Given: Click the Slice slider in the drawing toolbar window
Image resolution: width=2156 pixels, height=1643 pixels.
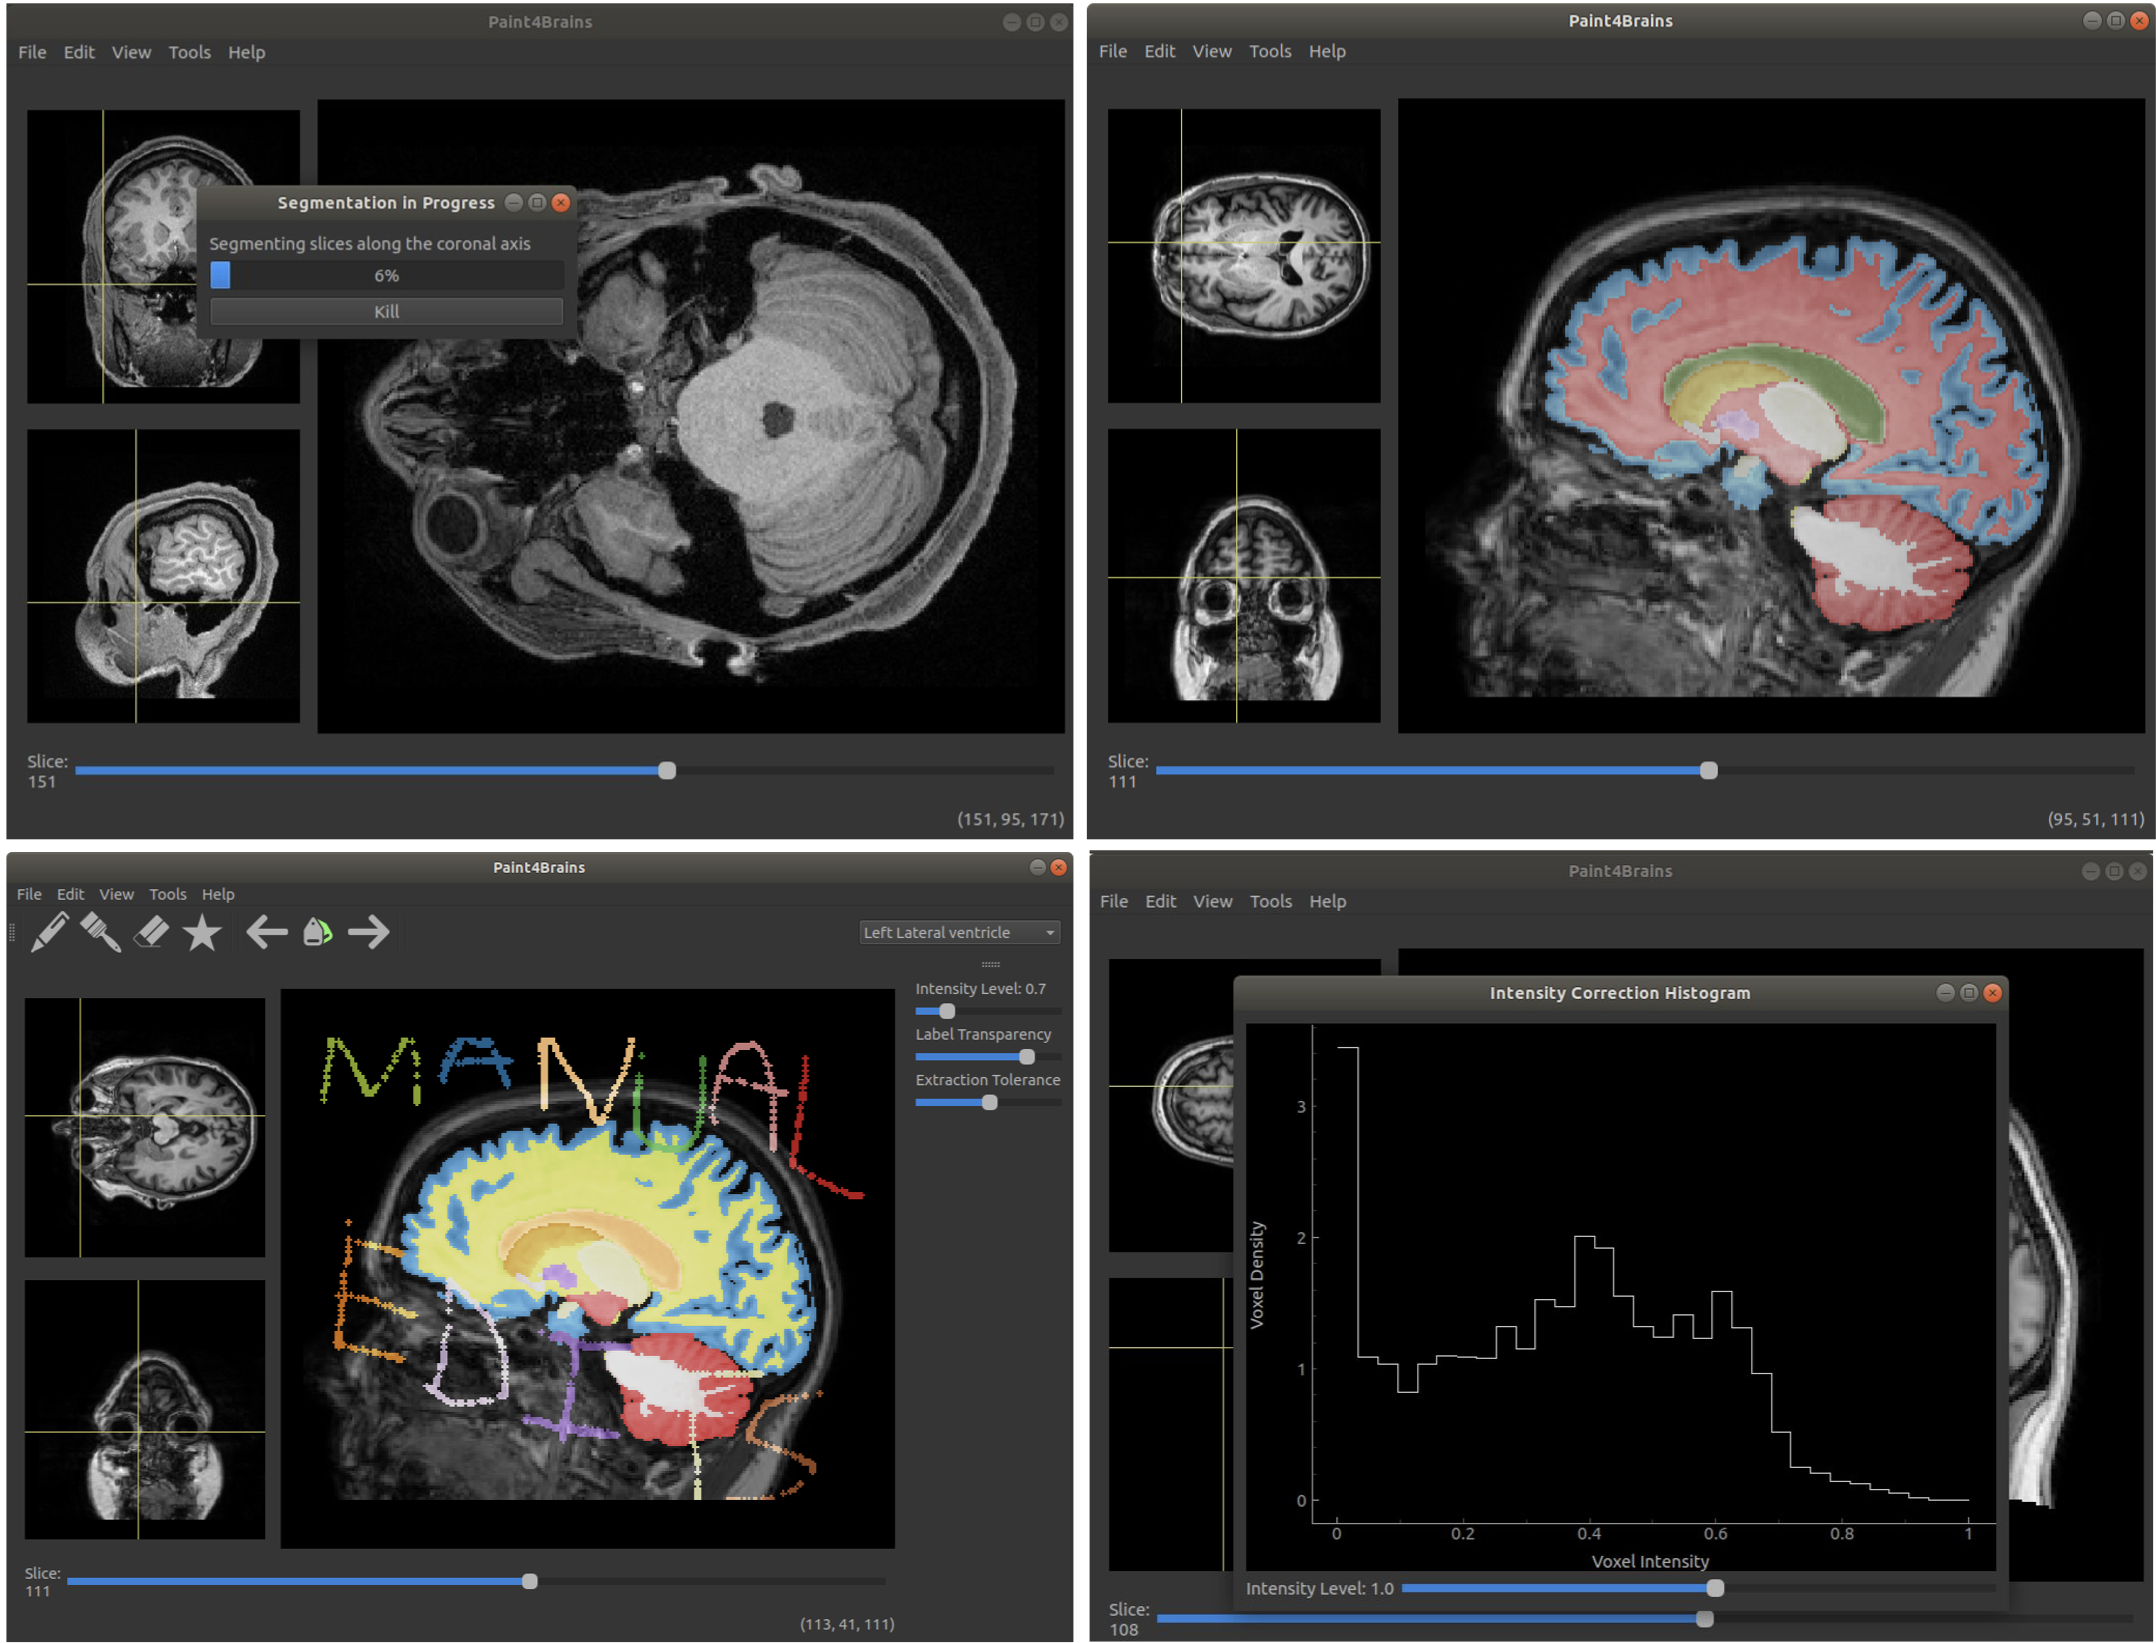Looking at the screenshot, I should pos(476,1581).
